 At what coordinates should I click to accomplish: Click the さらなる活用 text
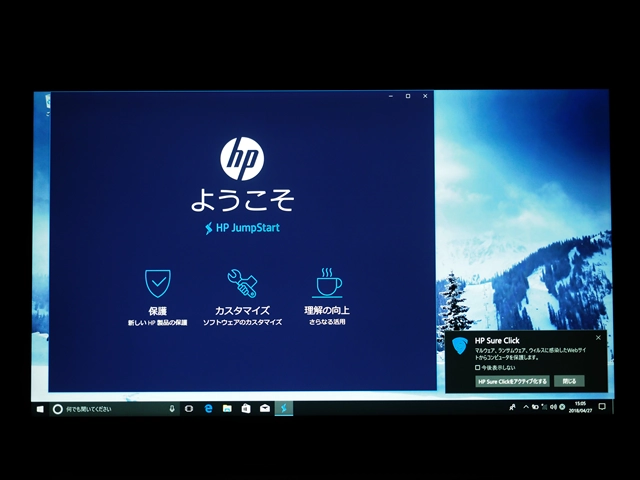click(327, 322)
